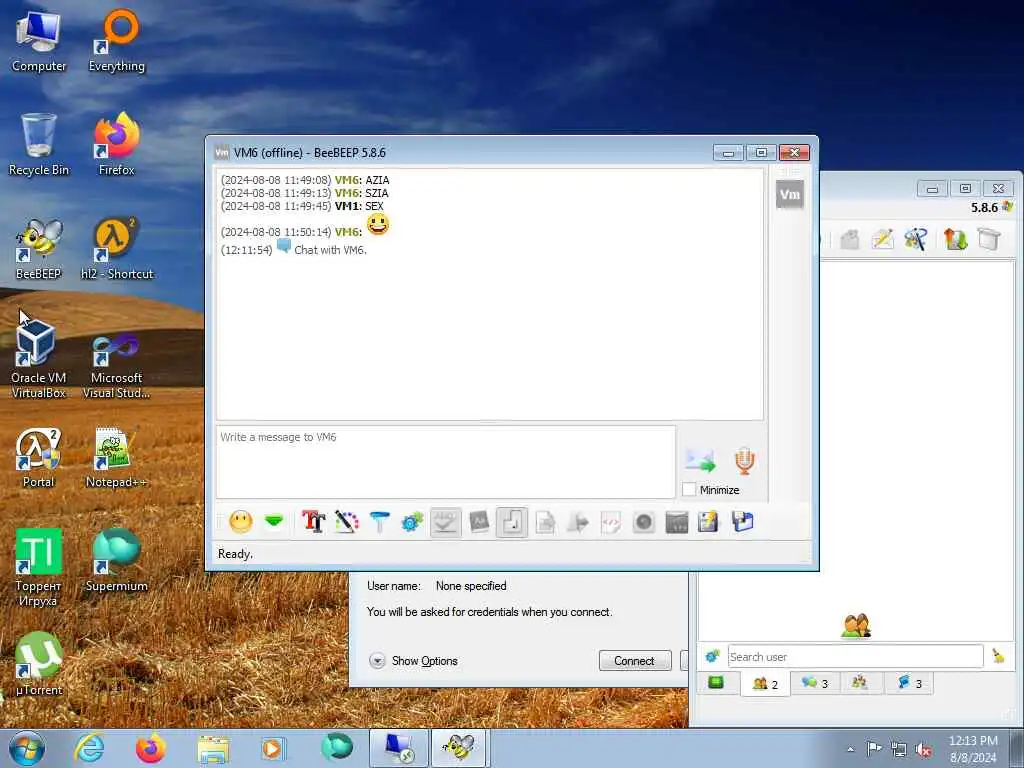The width and height of the screenshot is (1024, 768).
Task: Open Oracle VM VirtualBox shortcut
Action: tap(39, 359)
